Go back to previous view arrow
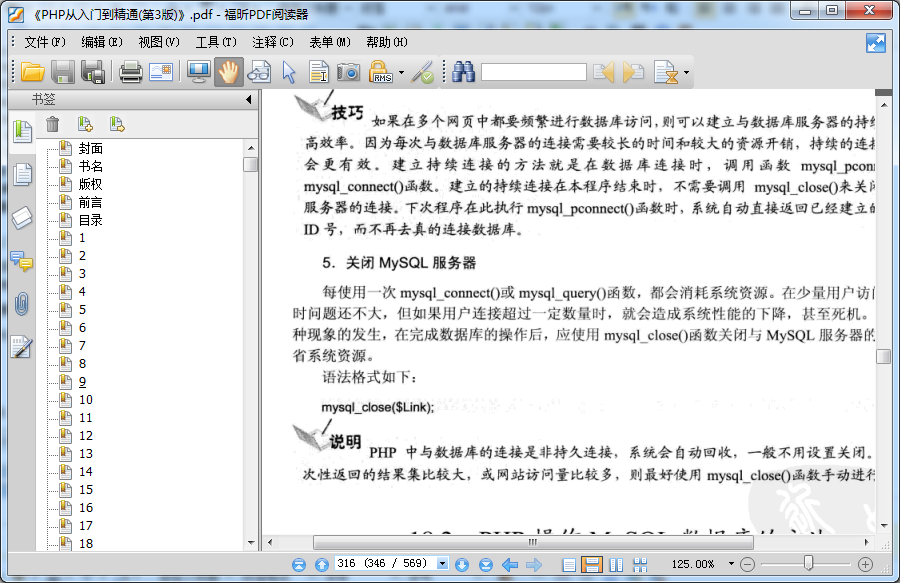Image resolution: width=900 pixels, height=583 pixels. point(510,565)
